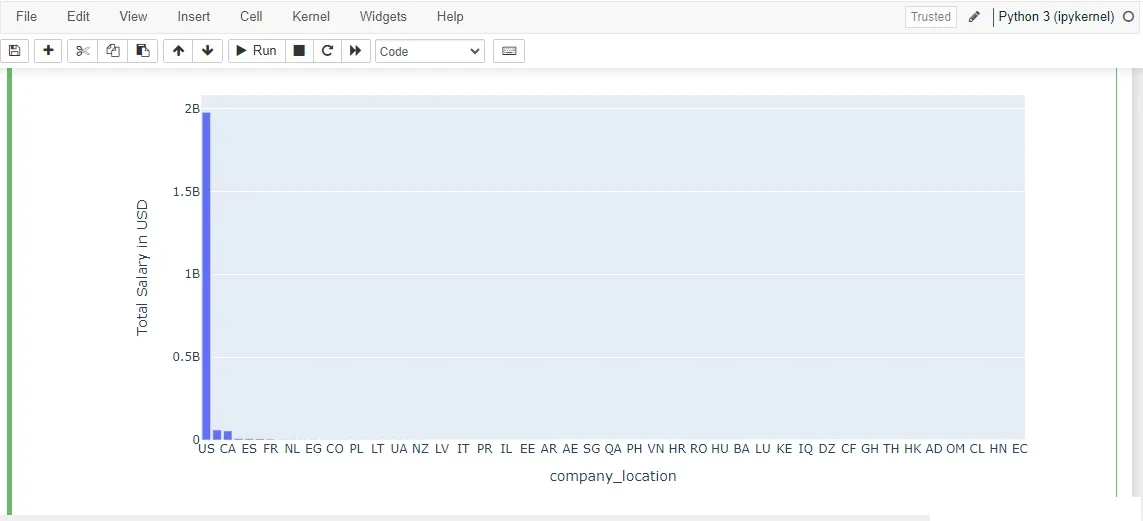Insert a cell below with plus icon
Viewport: 1143px width, 521px height.
[x=48, y=51]
